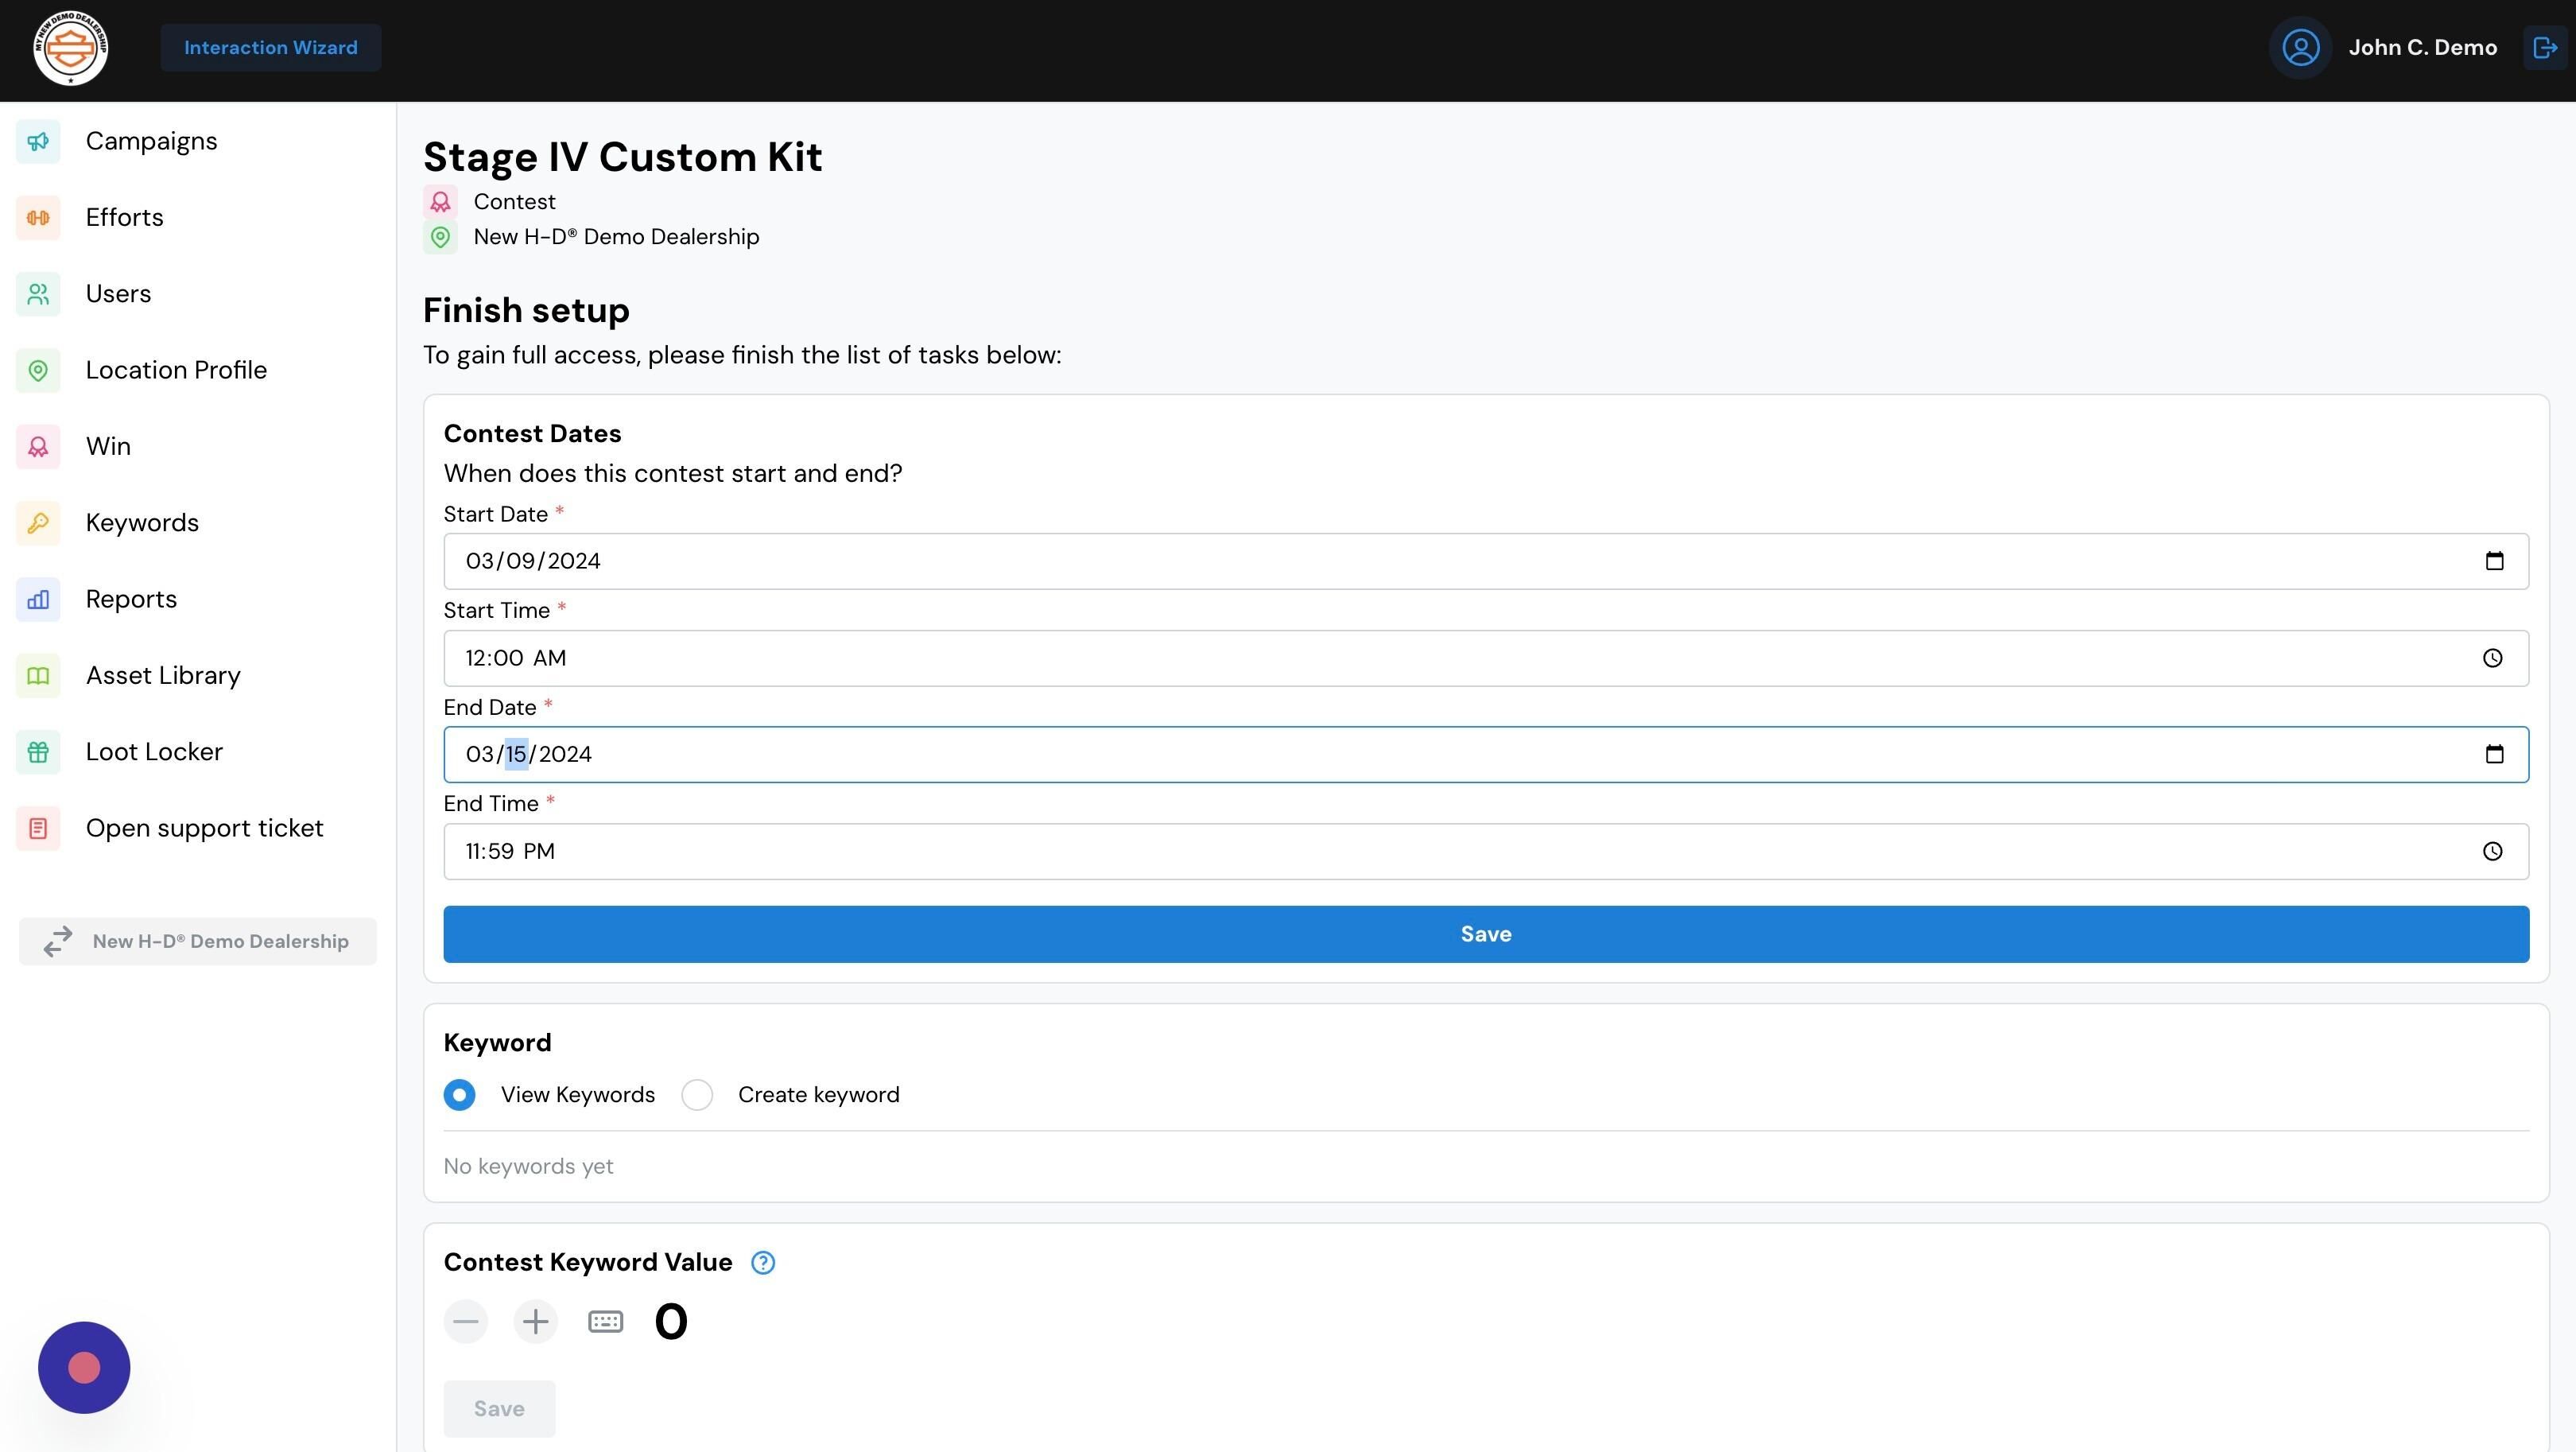Open the End Date calendar picker
The image size is (2576, 1452).
[2494, 755]
